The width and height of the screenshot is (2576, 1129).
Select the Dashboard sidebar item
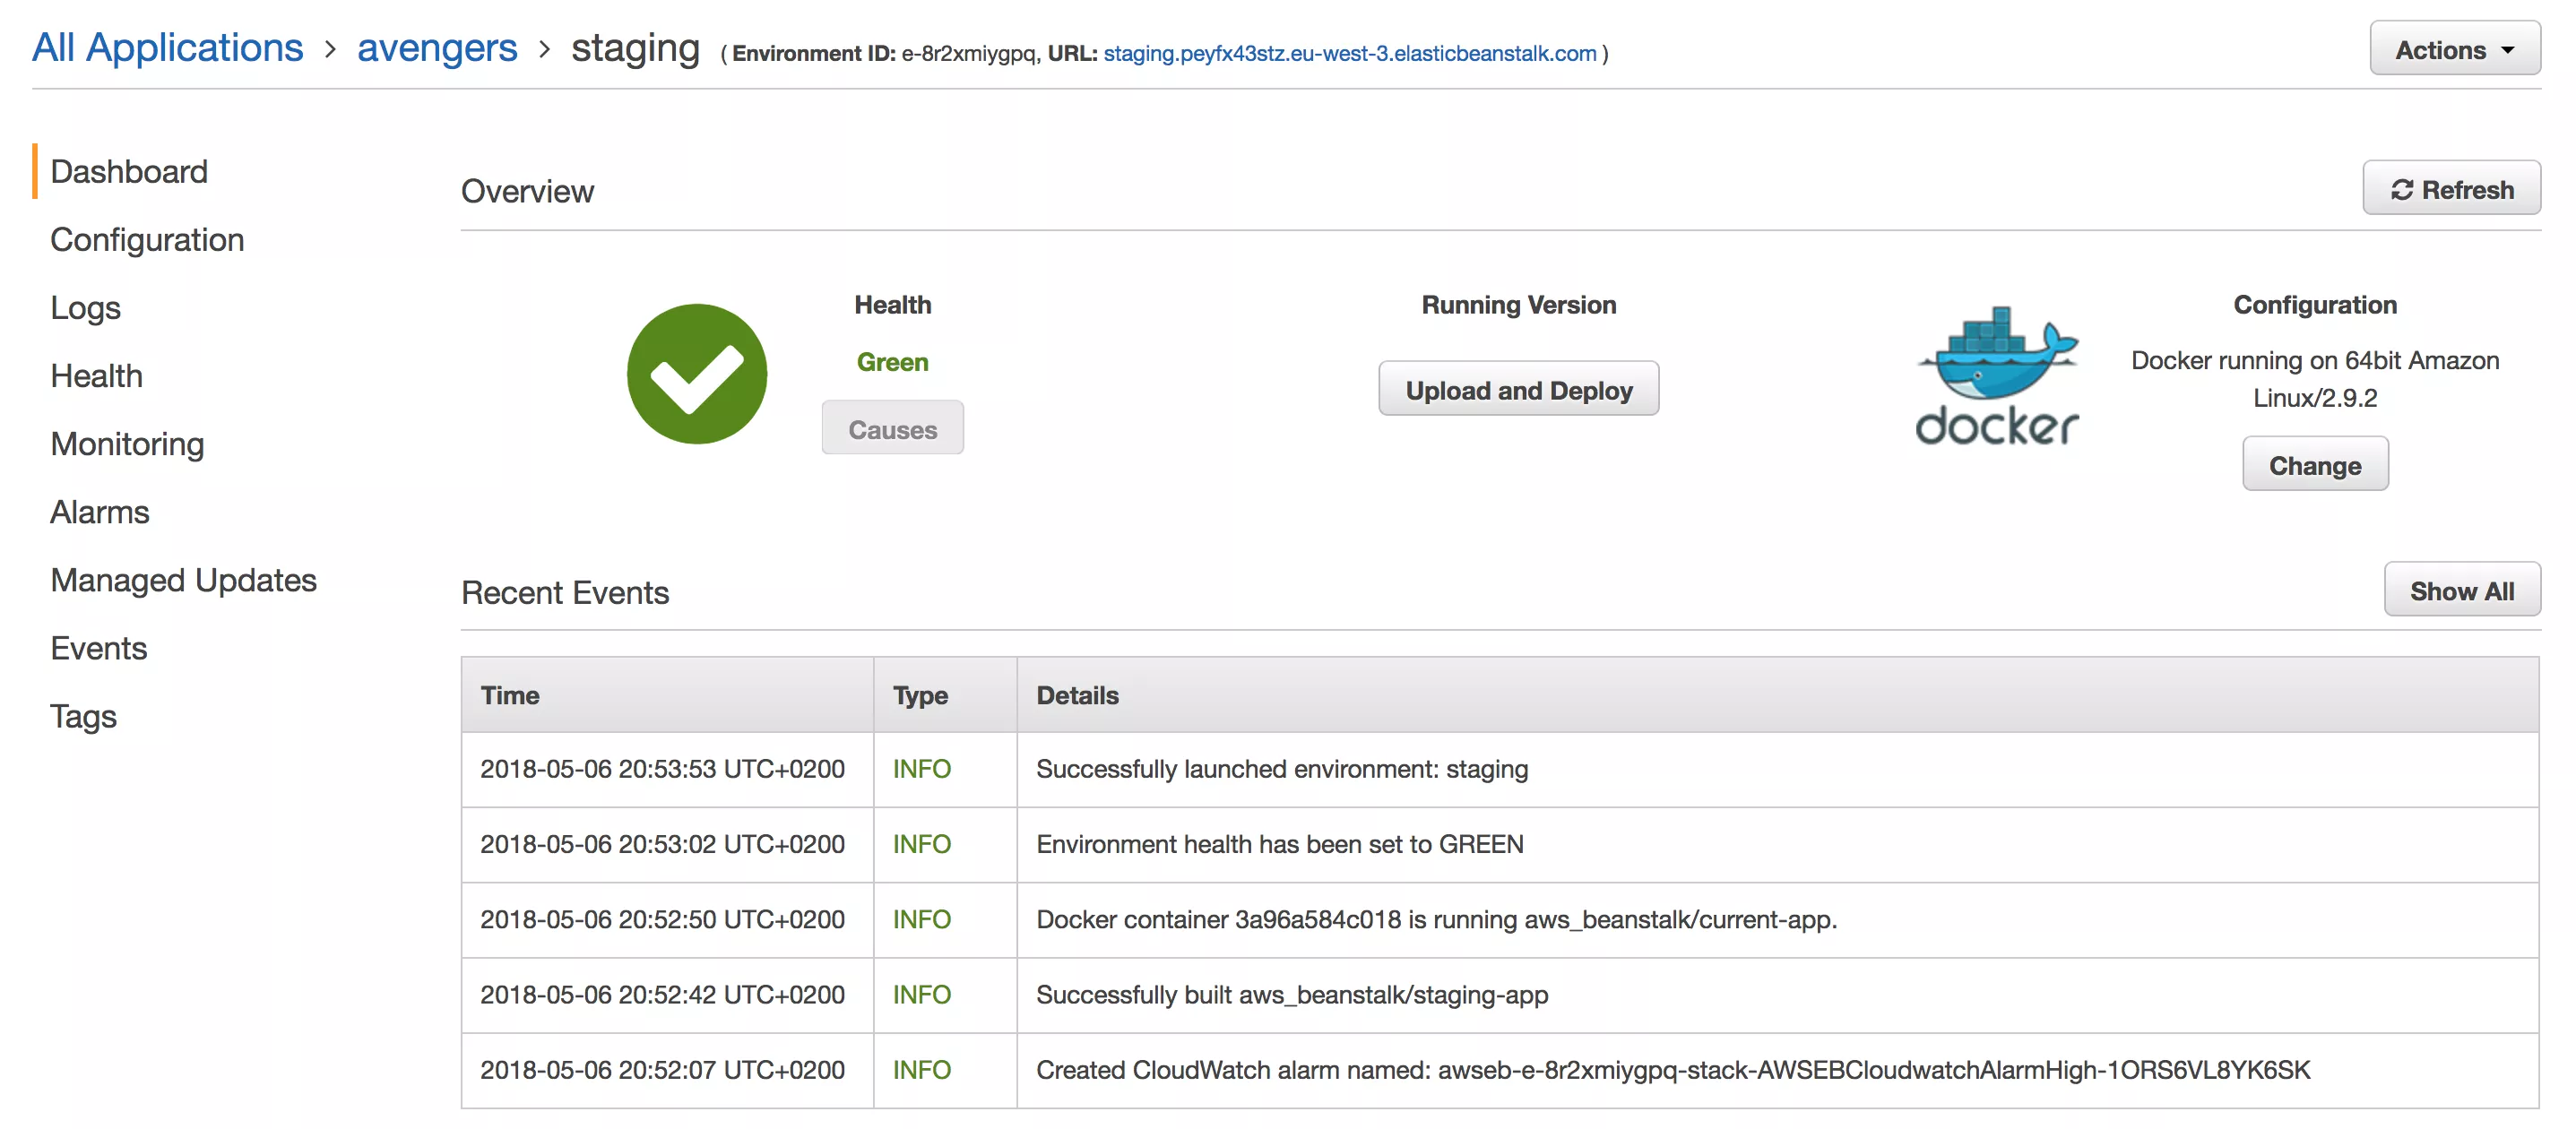128,171
